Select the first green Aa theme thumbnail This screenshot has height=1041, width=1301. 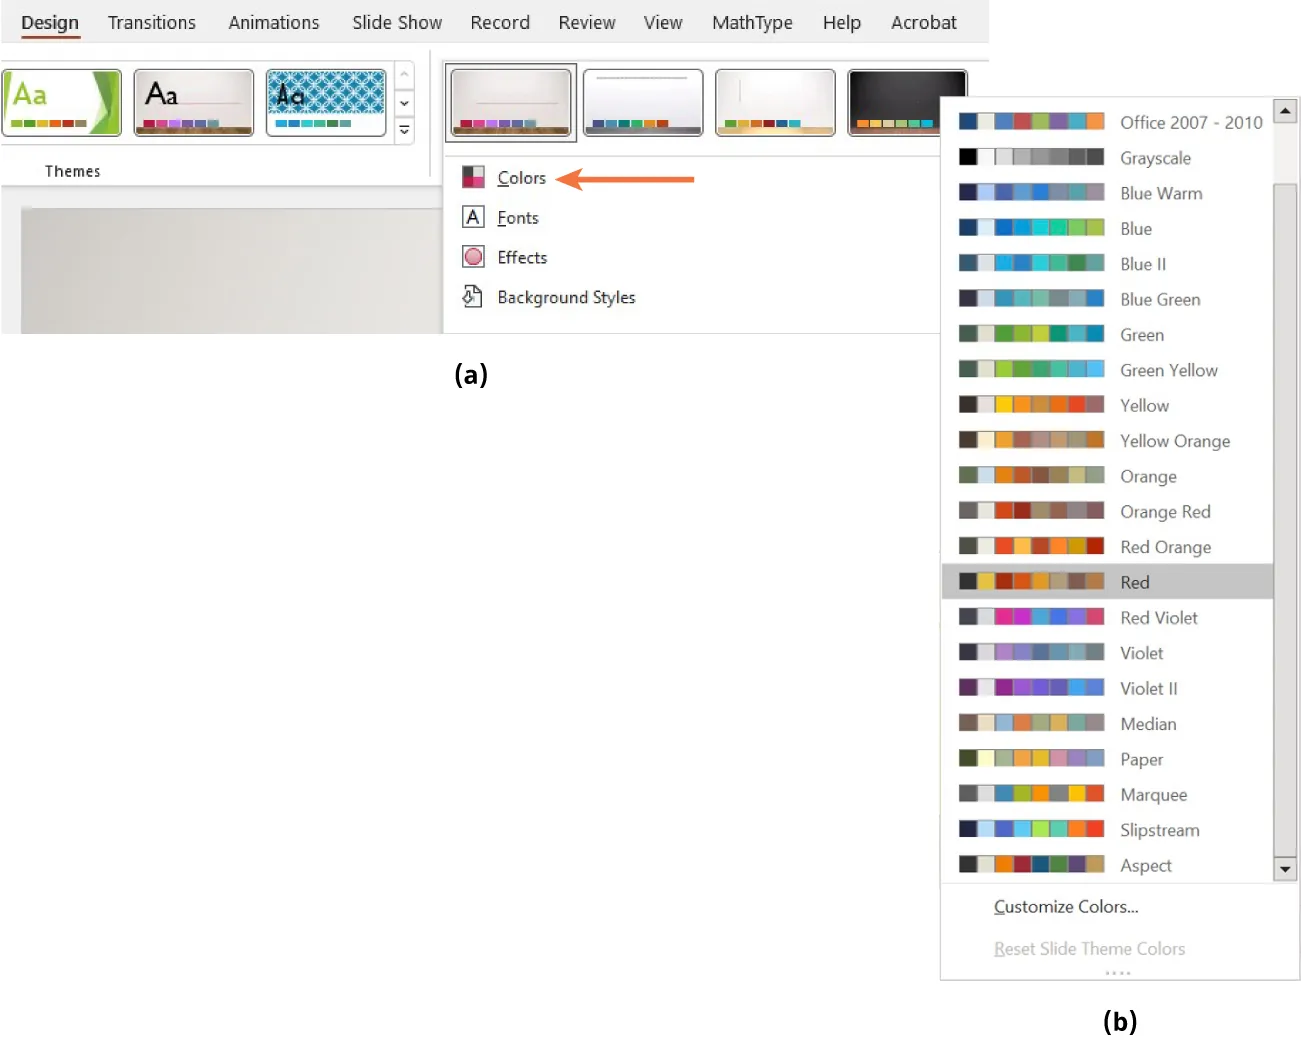61,102
